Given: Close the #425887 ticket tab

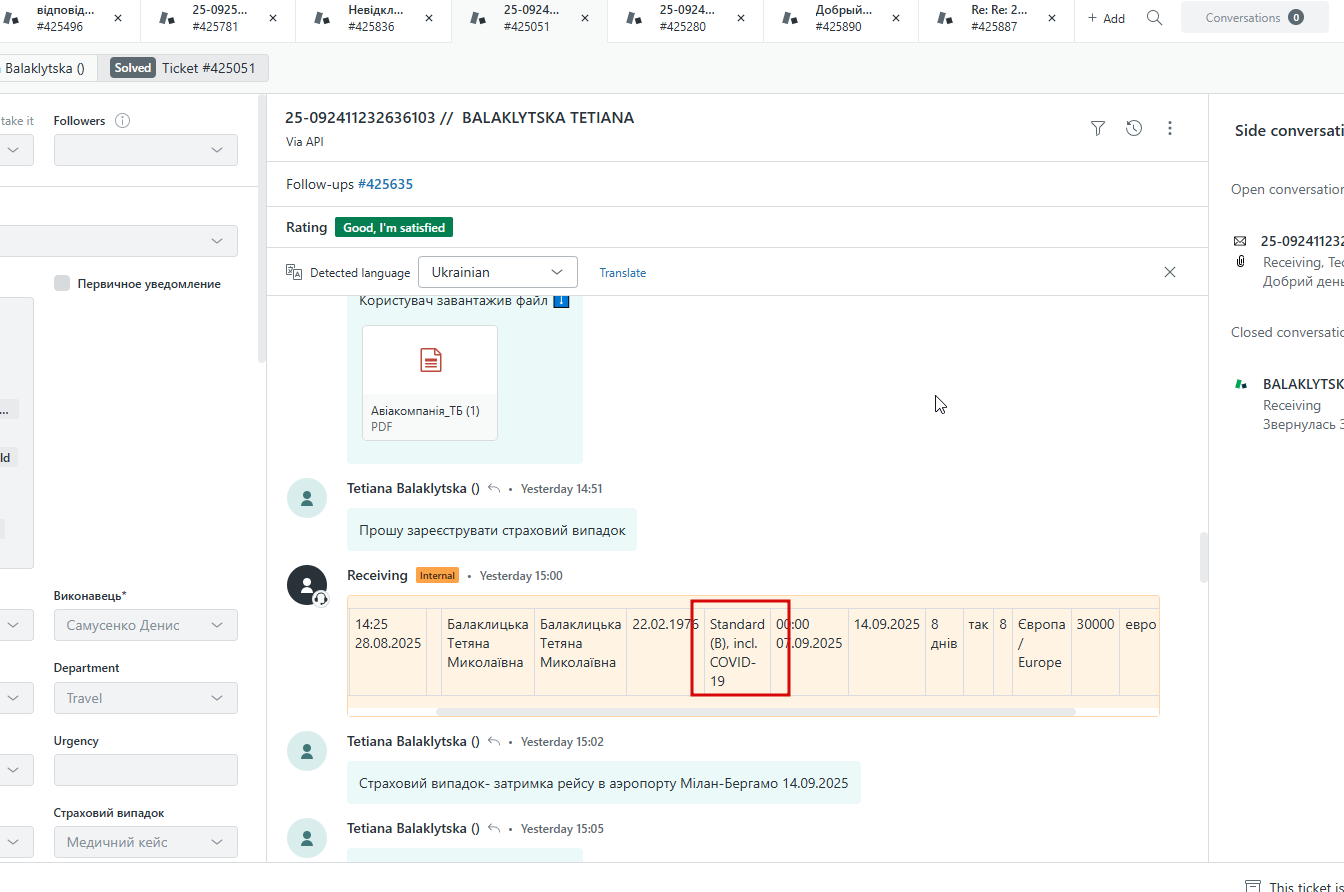Looking at the screenshot, I should (x=1053, y=18).
